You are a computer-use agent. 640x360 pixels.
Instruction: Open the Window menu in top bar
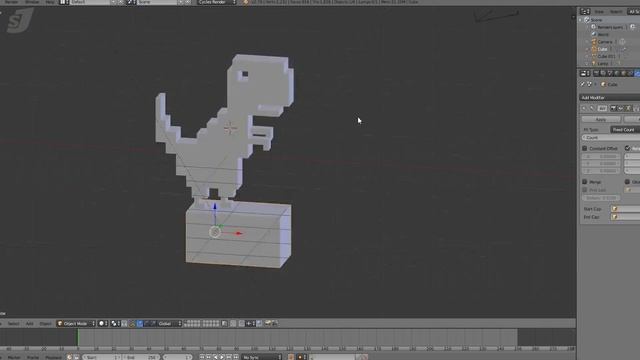click(x=32, y=2)
